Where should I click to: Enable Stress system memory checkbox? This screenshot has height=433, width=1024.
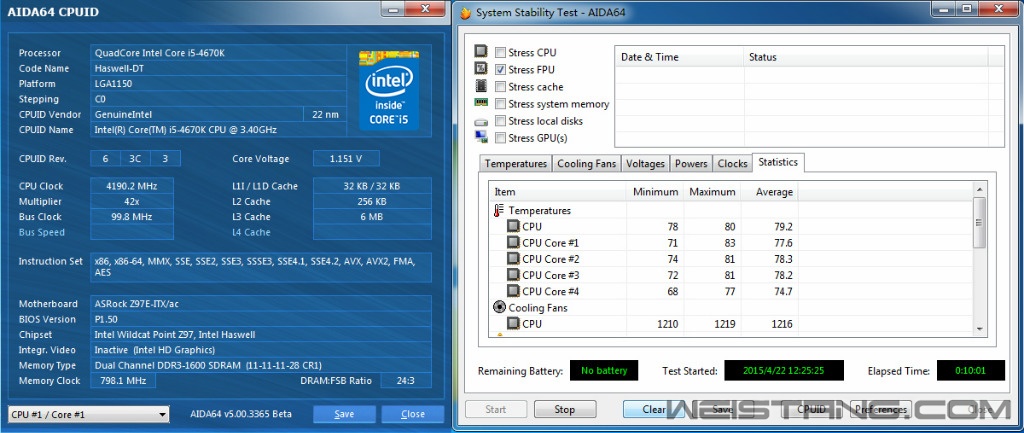500,104
